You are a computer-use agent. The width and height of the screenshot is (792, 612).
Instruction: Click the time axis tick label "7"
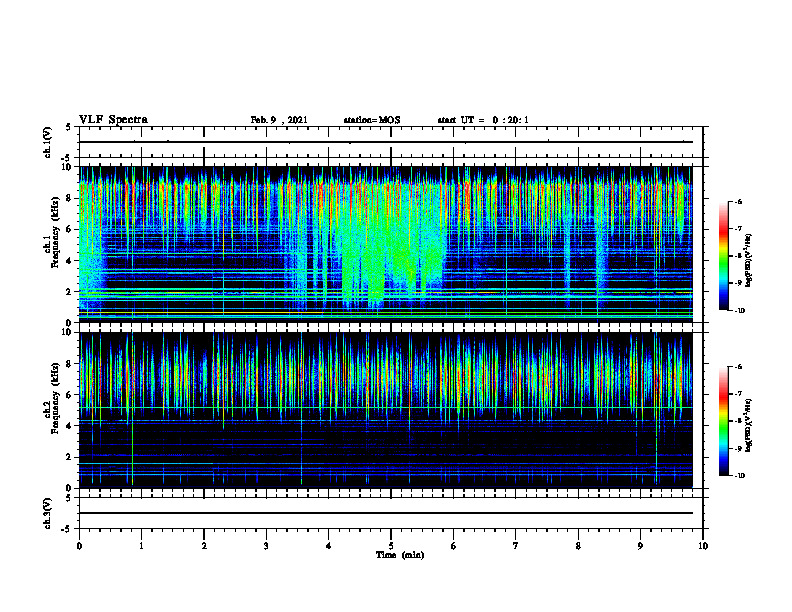[516, 546]
